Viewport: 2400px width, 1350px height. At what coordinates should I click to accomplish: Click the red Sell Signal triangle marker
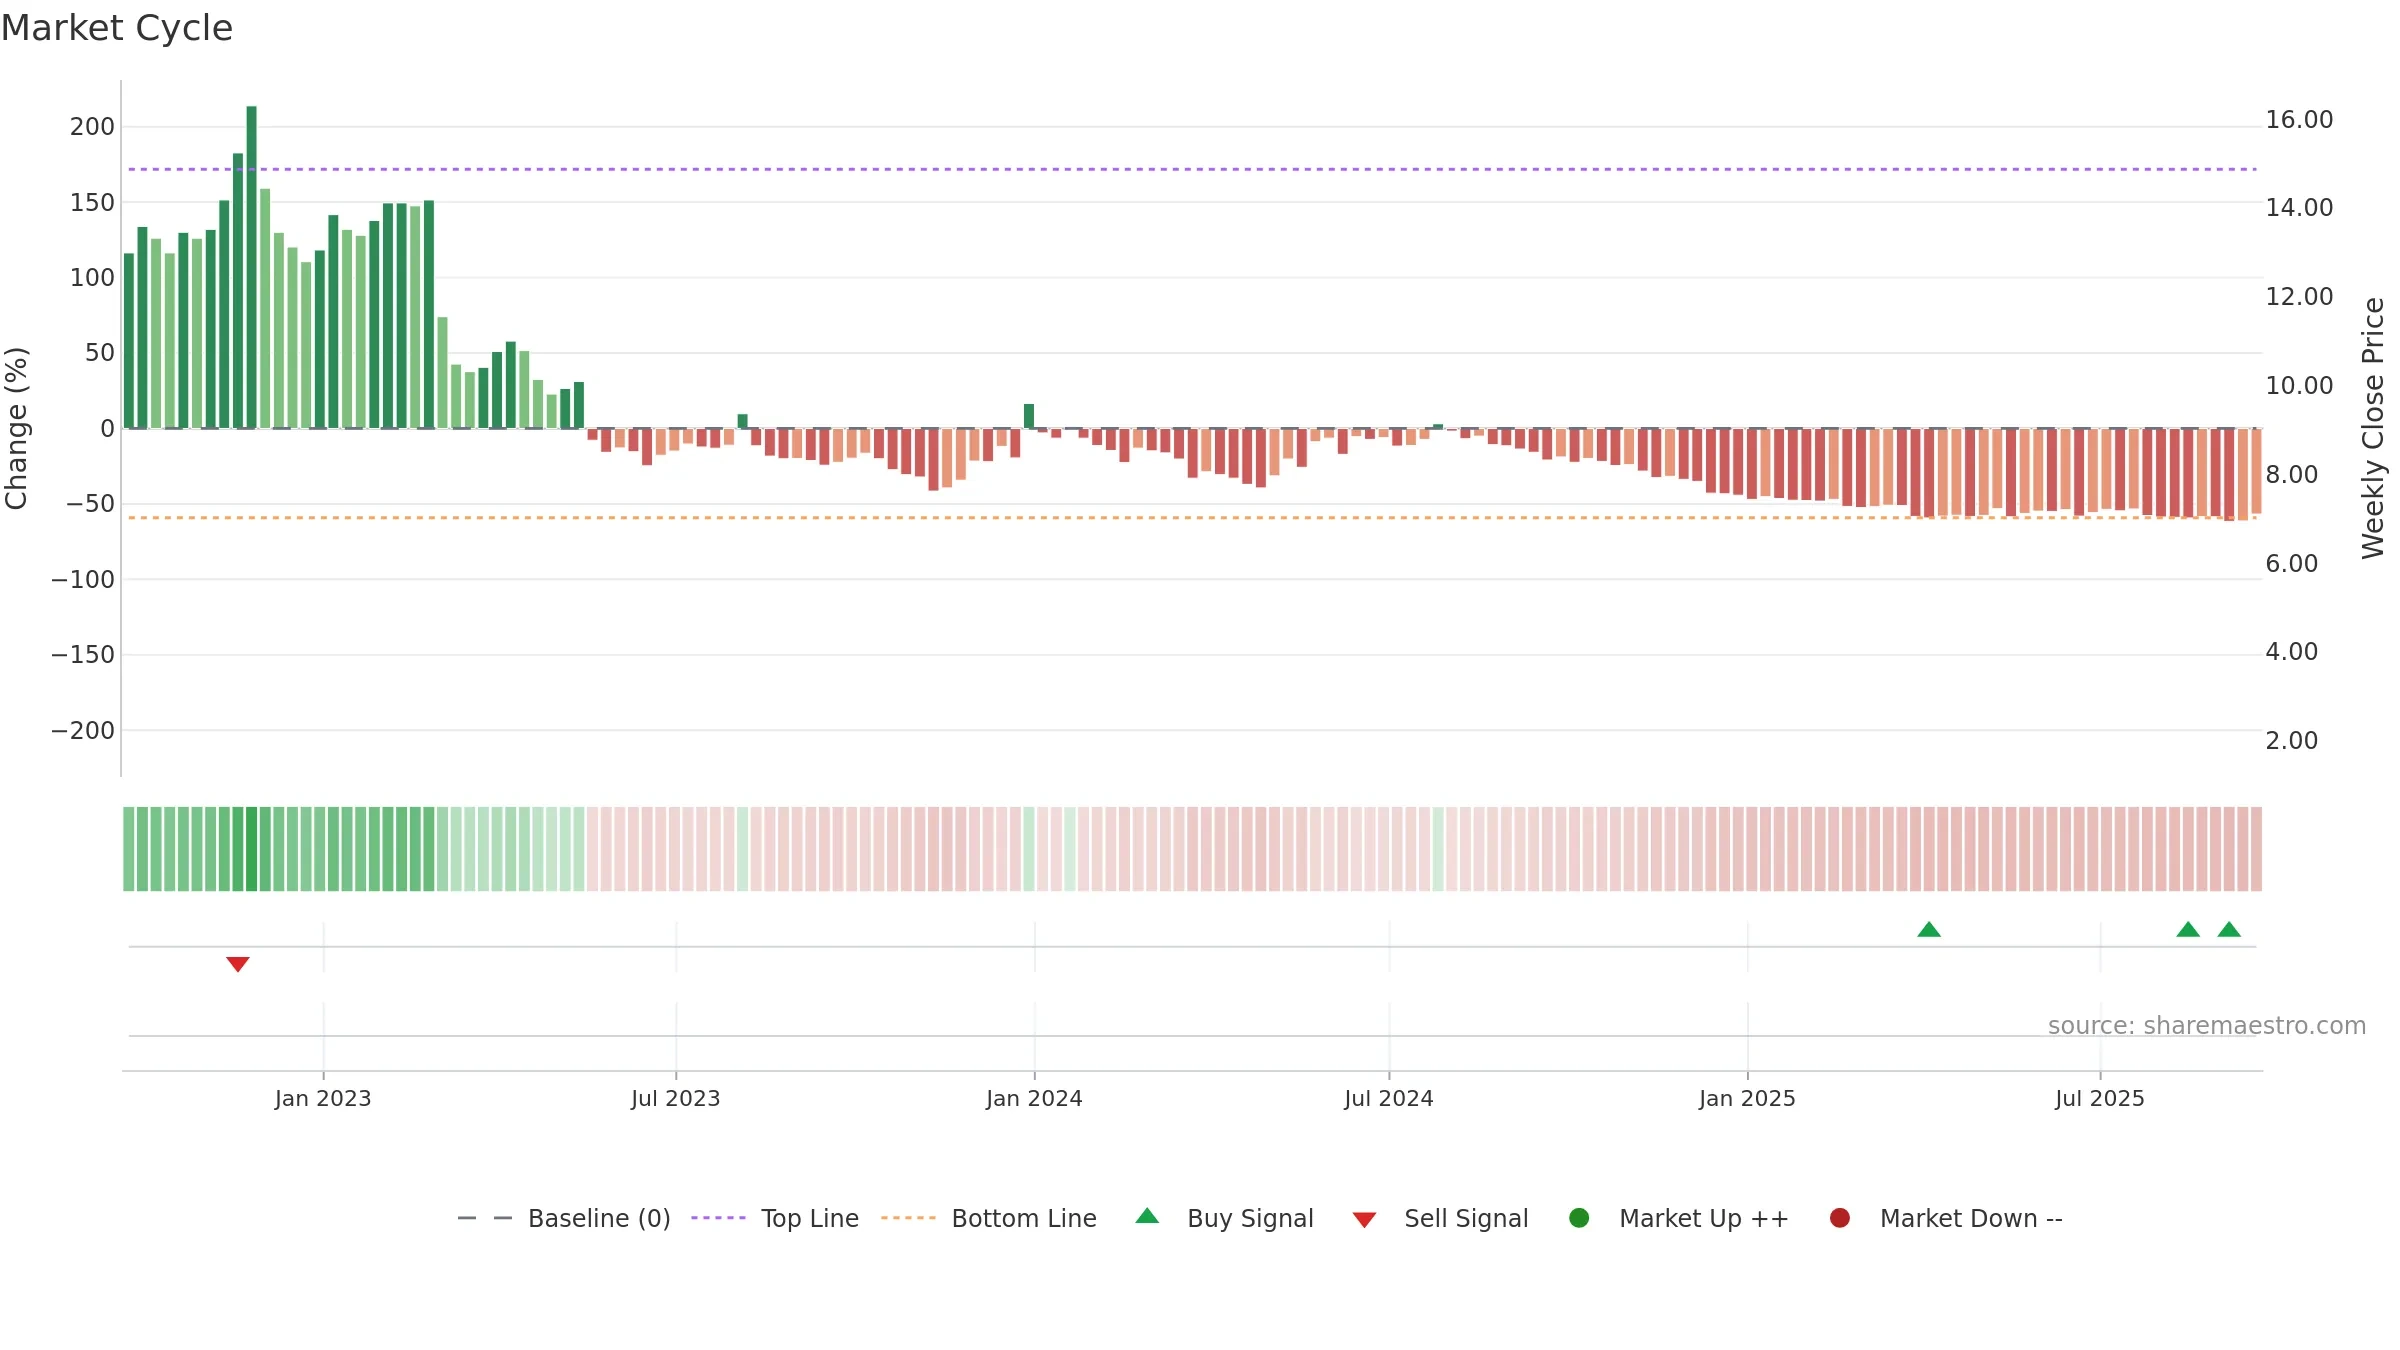pyautogui.click(x=238, y=964)
